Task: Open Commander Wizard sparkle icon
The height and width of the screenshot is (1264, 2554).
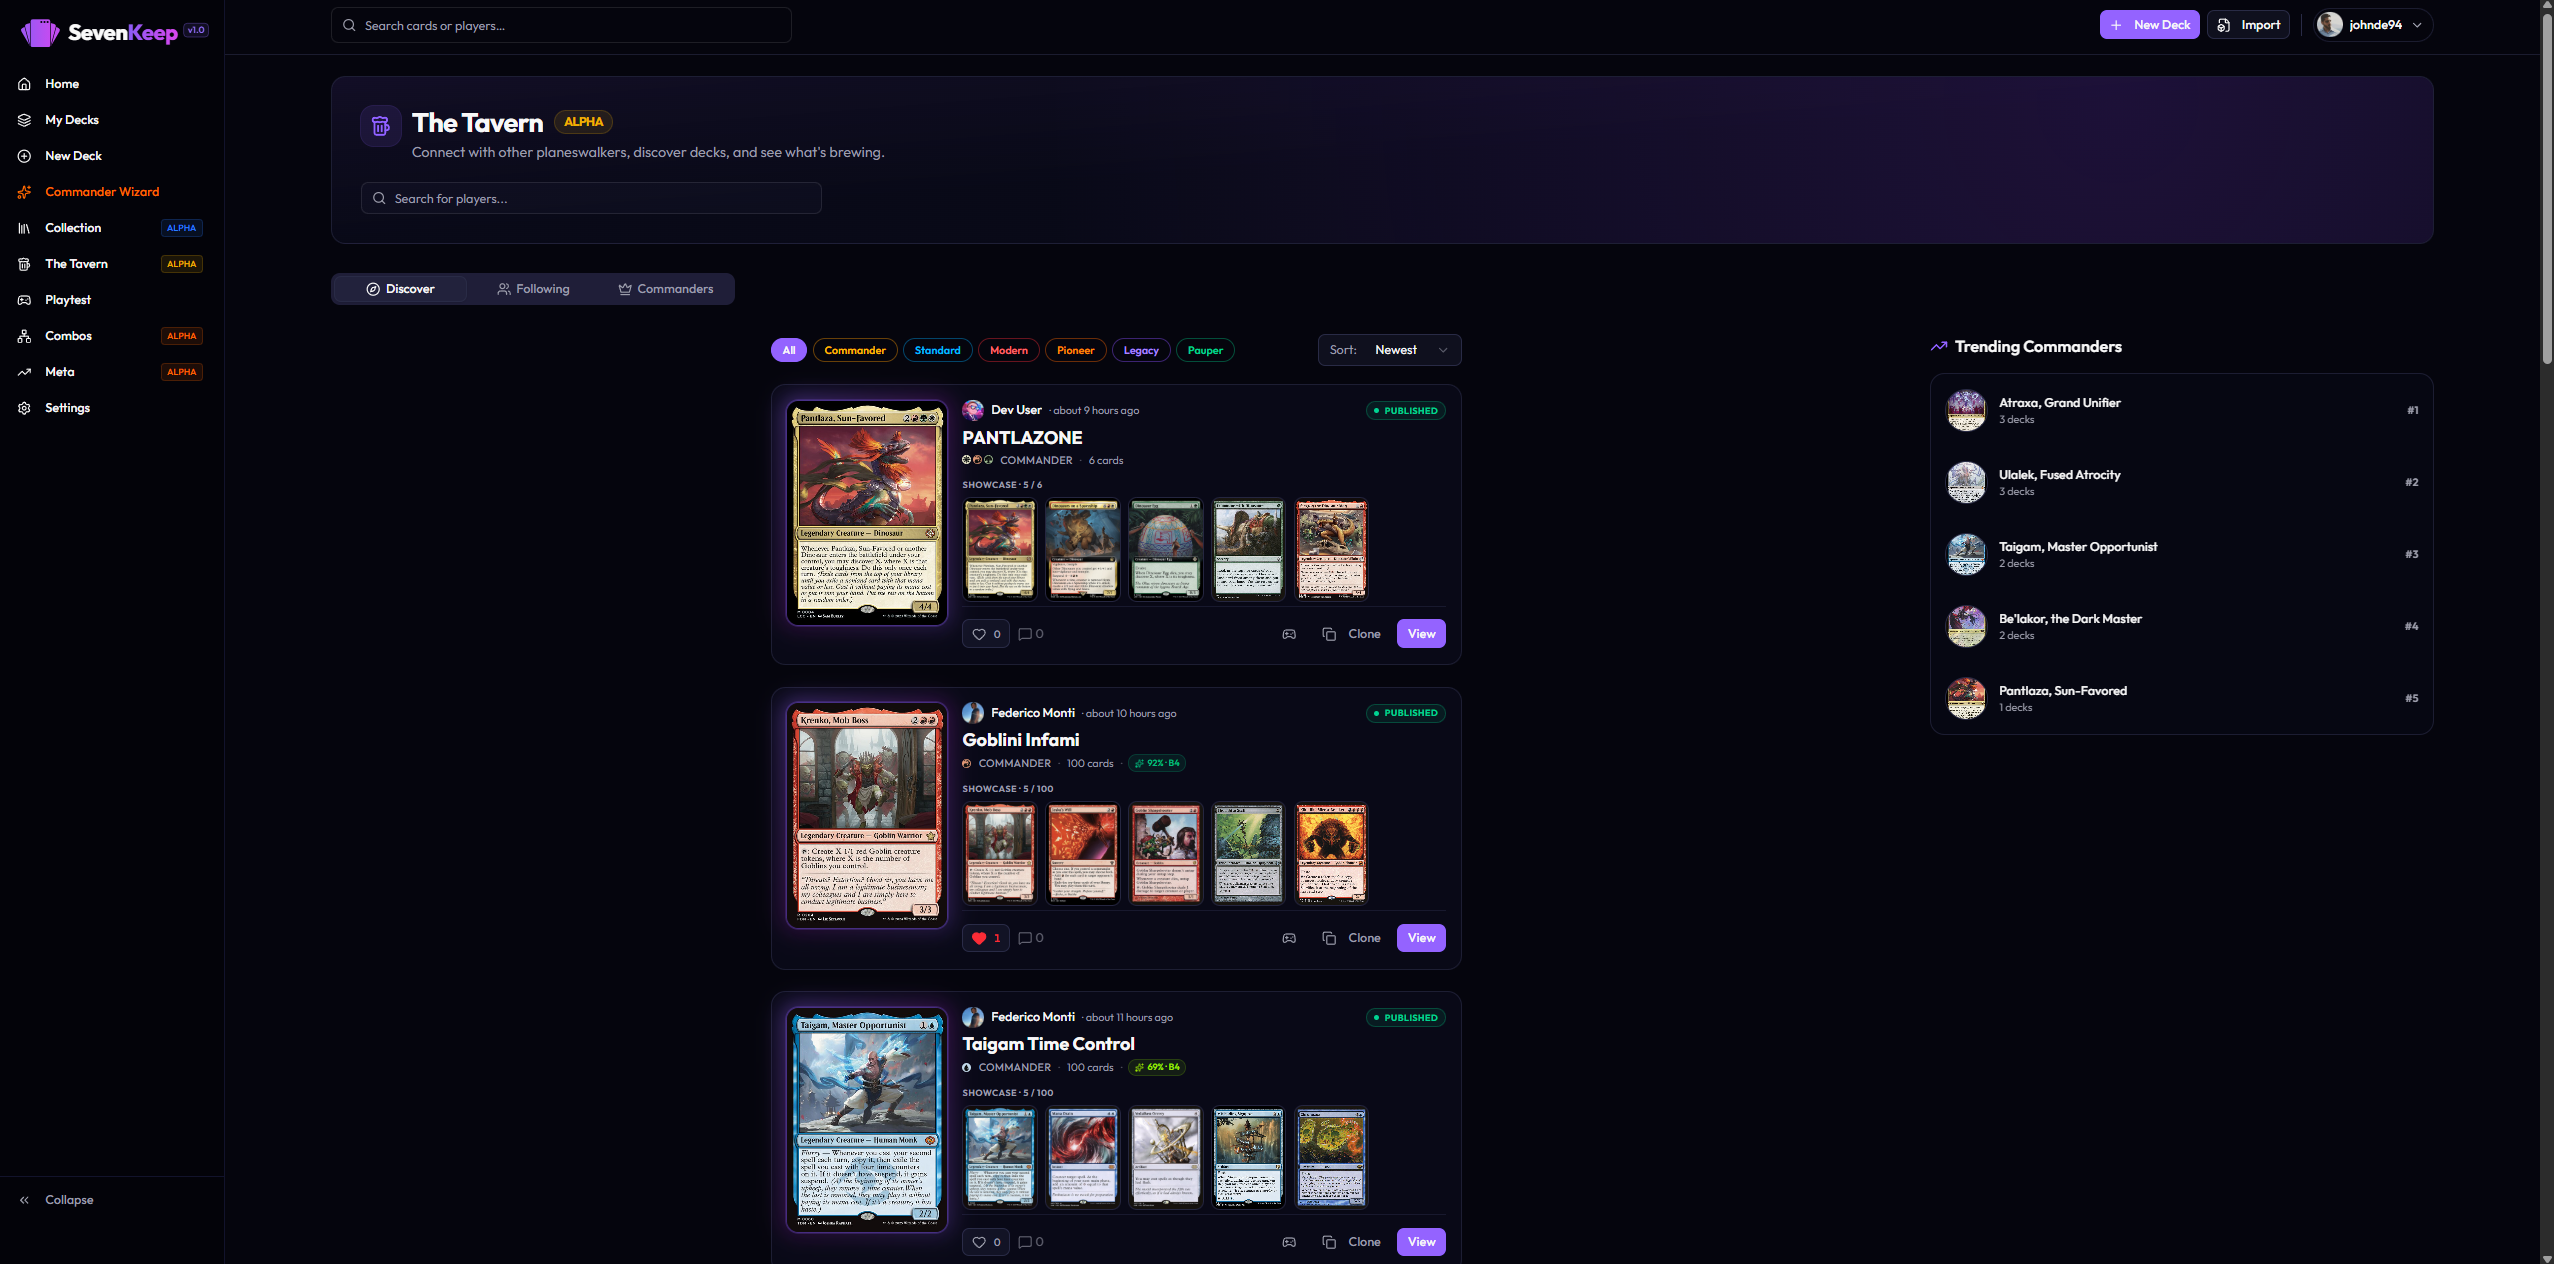Action: click(x=24, y=192)
